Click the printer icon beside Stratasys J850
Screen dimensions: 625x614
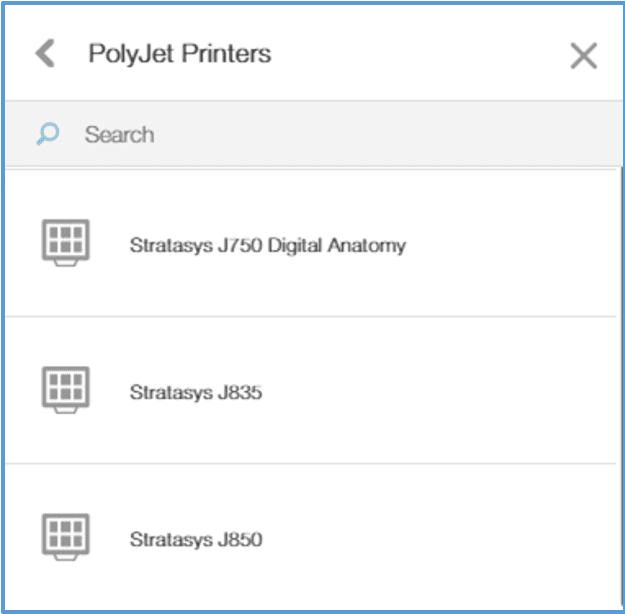click(66, 537)
